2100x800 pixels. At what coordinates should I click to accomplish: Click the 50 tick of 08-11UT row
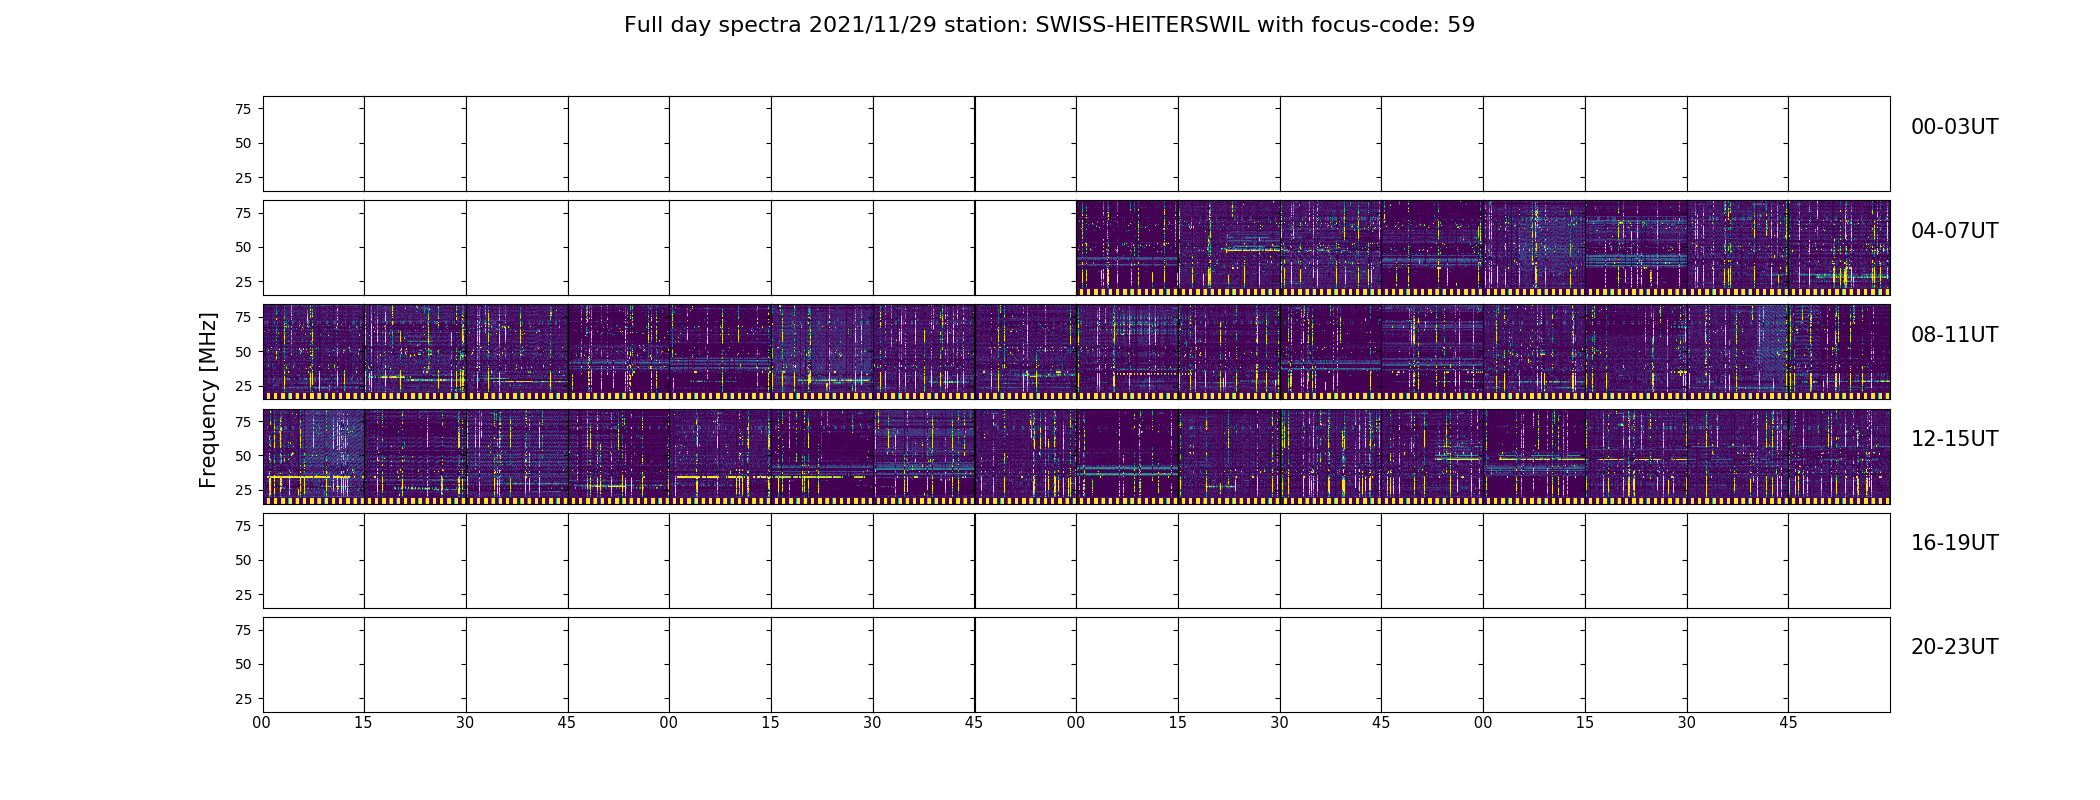point(243,352)
